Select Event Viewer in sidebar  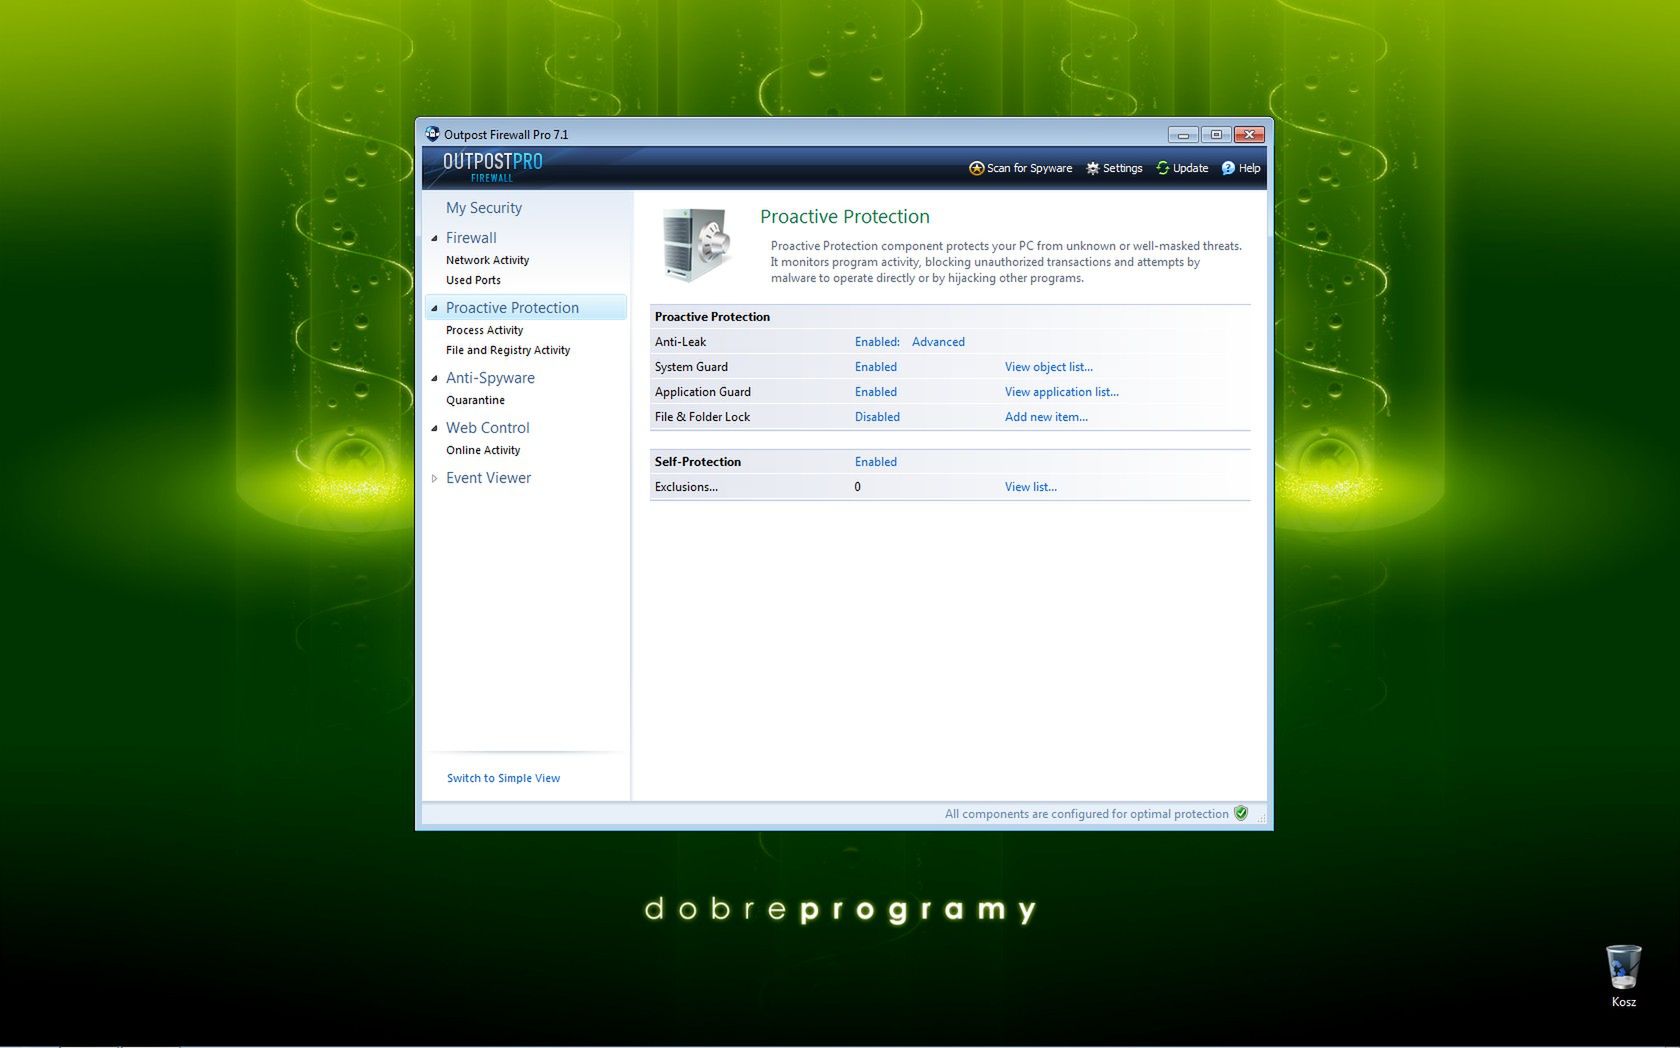488,478
